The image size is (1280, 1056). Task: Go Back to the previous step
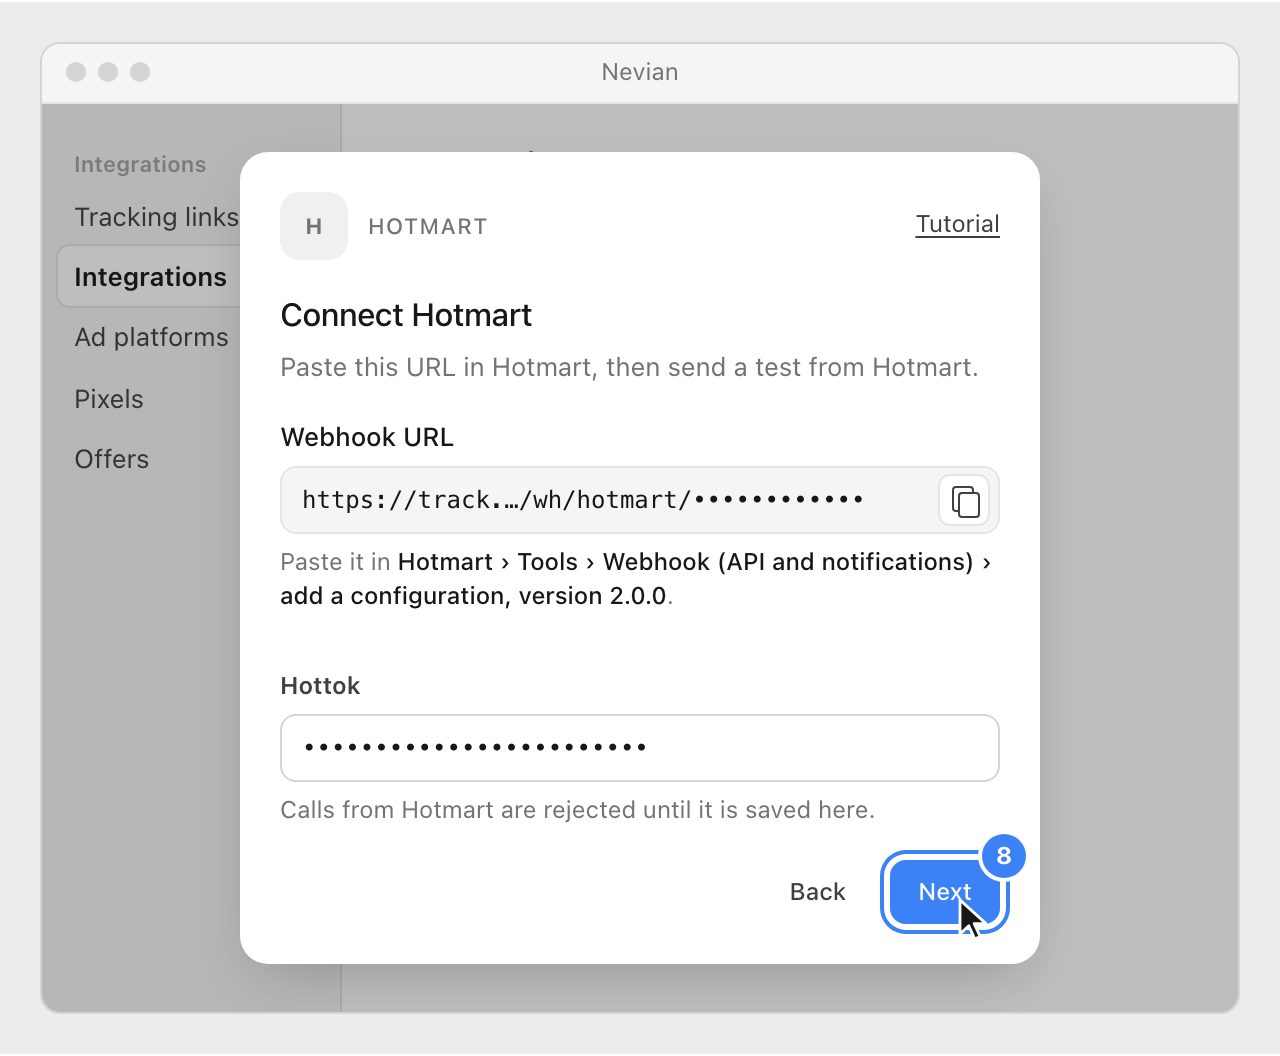point(817,892)
